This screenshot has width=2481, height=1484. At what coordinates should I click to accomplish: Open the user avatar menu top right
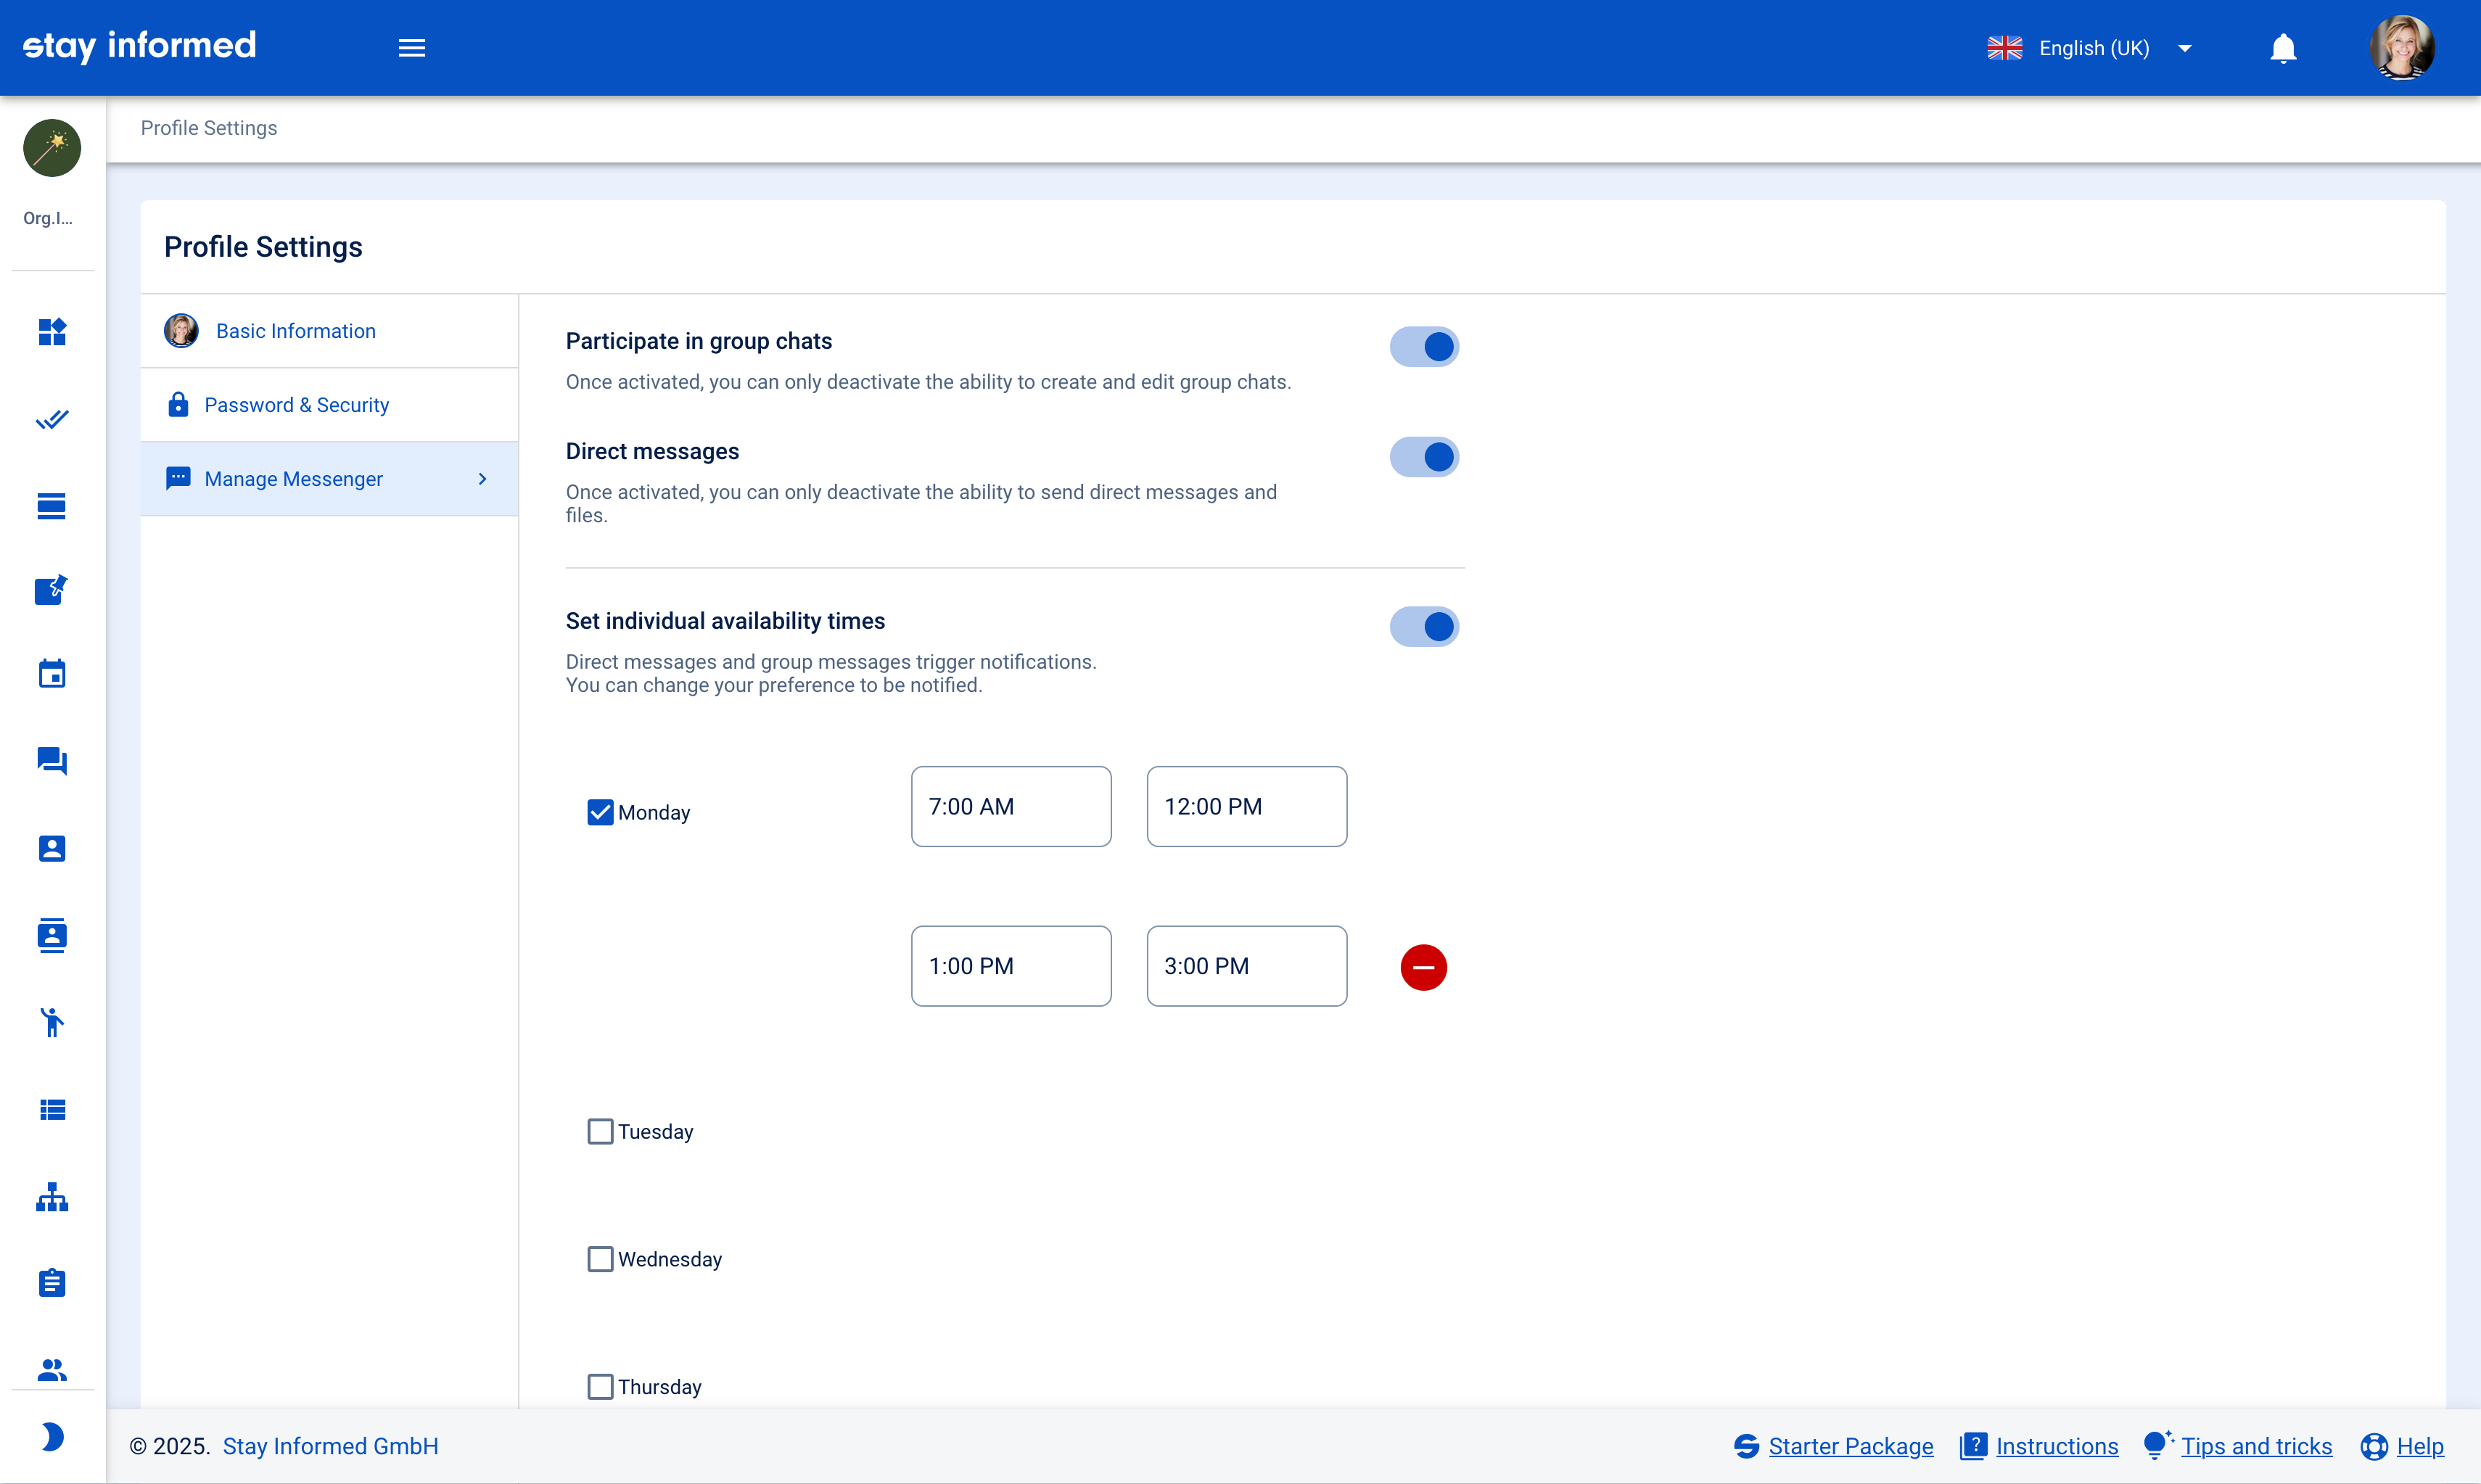point(2401,47)
